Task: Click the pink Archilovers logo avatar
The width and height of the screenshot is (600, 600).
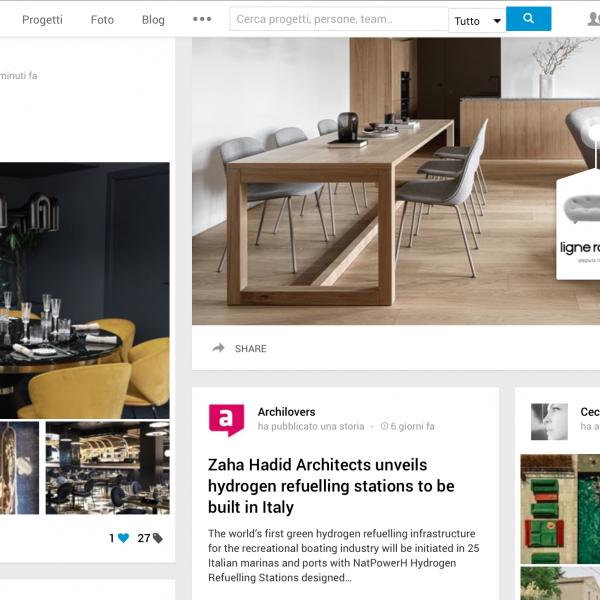Action: pos(227,420)
